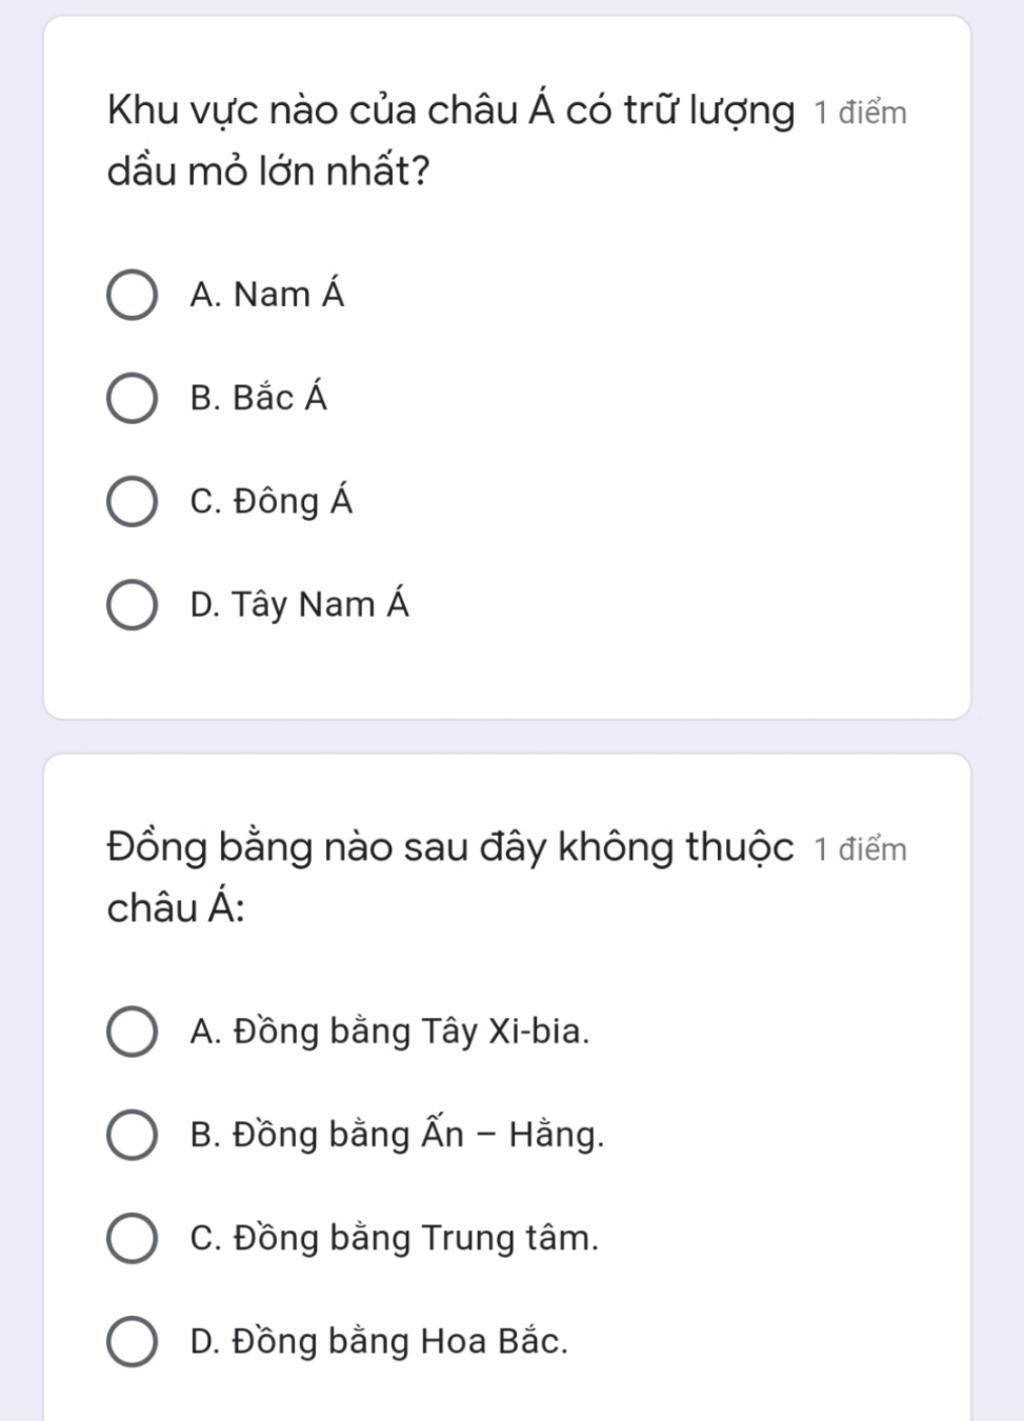Choose the B. Bắc Á radio circle
The height and width of the screenshot is (1421, 1024).
click(x=131, y=398)
